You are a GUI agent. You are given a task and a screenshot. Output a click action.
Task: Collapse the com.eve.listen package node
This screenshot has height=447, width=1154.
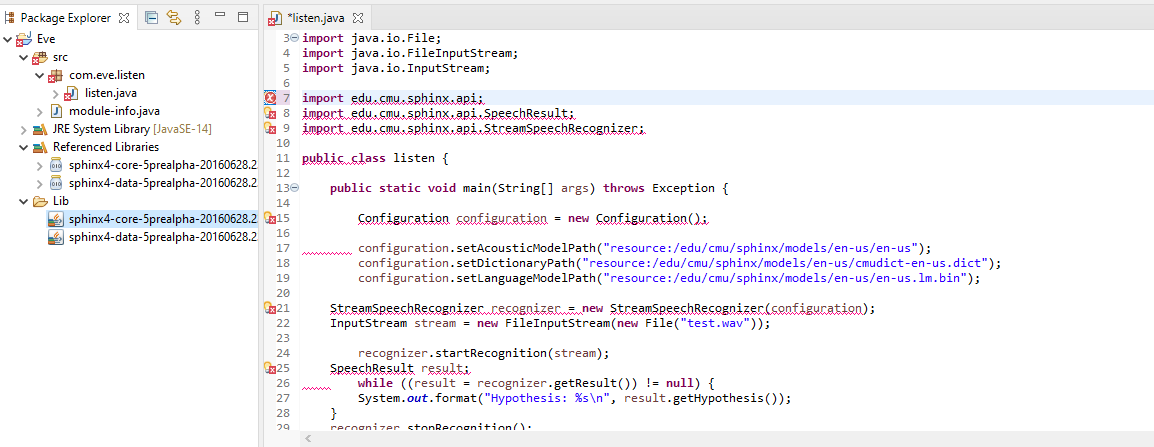point(40,75)
